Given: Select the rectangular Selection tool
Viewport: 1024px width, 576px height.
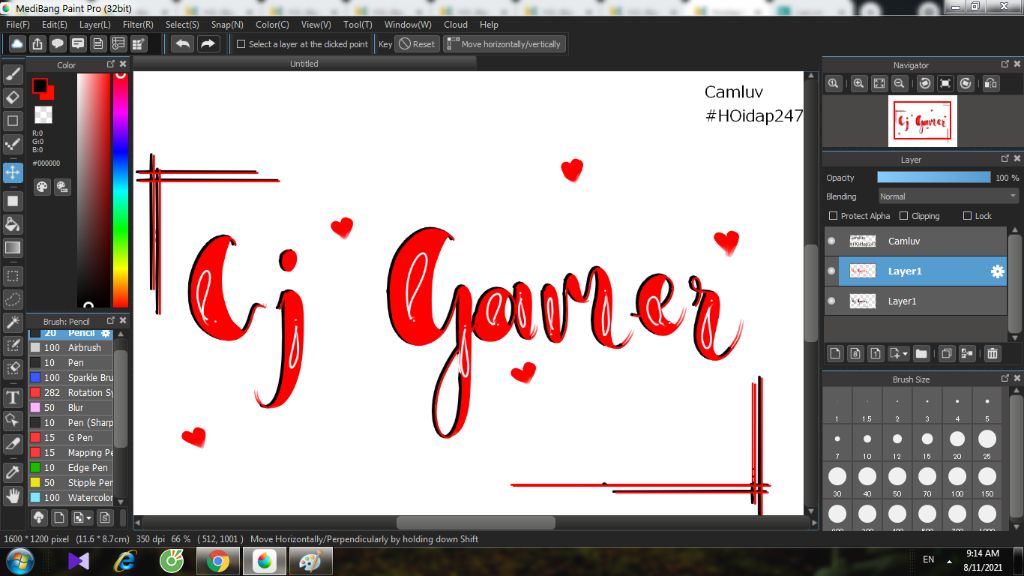Looking at the screenshot, I should 12,276.
